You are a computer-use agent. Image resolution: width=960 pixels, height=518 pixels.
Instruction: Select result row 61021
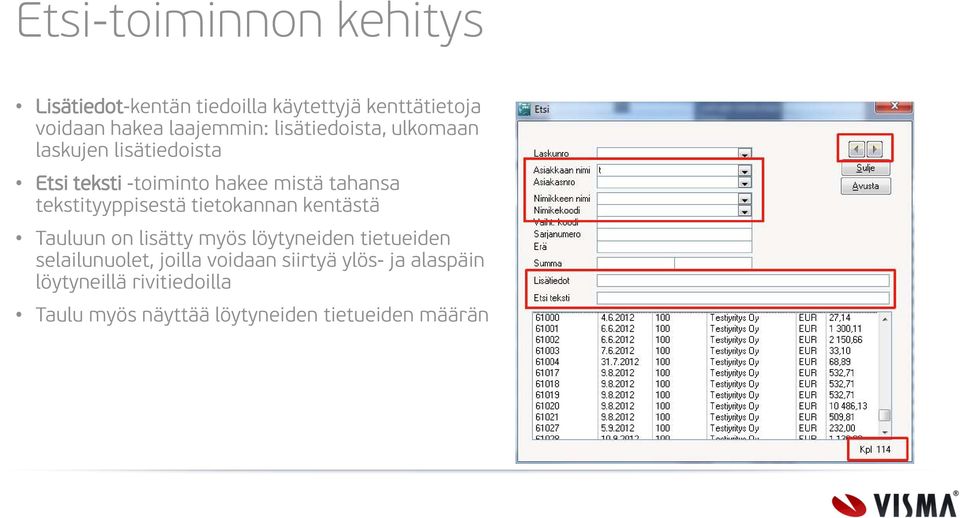pos(706,417)
